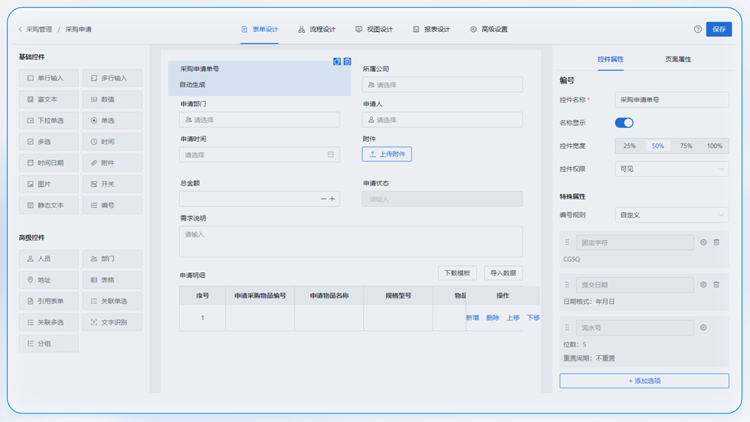Select the 关联单选 control
Screen dimensions: 750x422
112,301
